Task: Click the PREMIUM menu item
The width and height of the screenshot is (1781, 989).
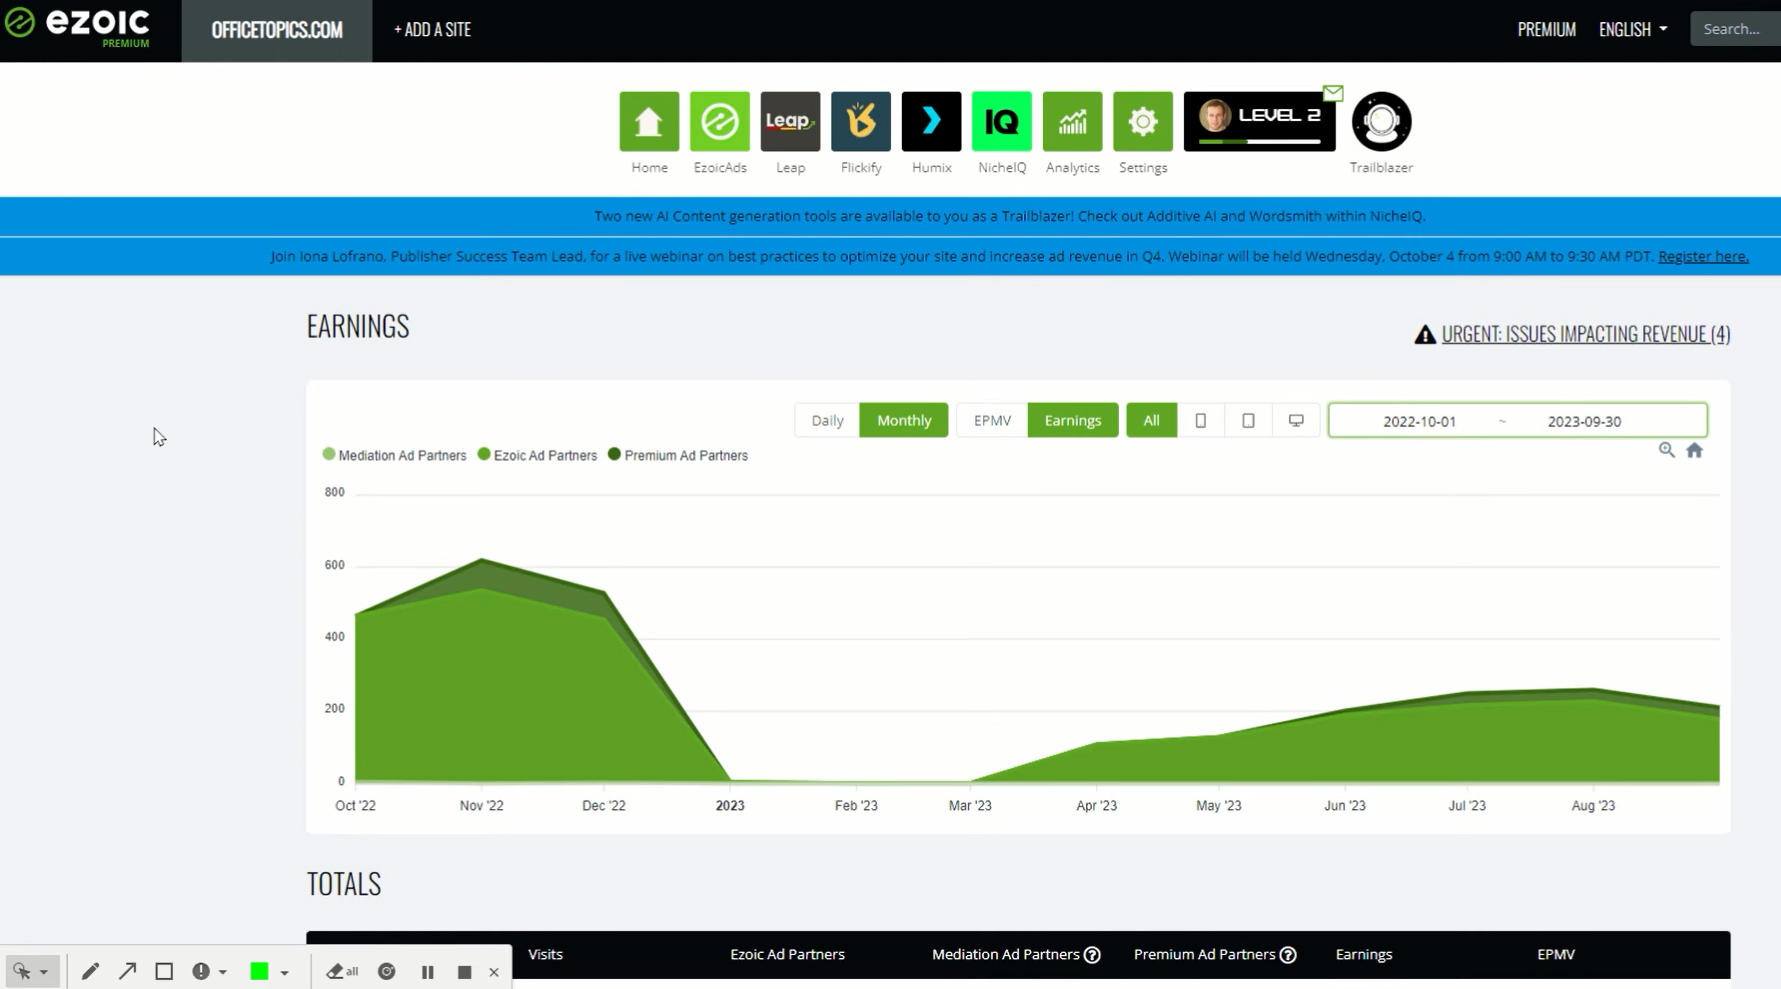Action: (1546, 29)
